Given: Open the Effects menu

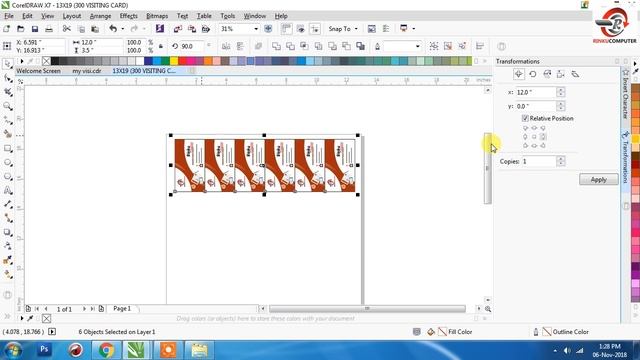Looking at the screenshot, I should [128, 16].
